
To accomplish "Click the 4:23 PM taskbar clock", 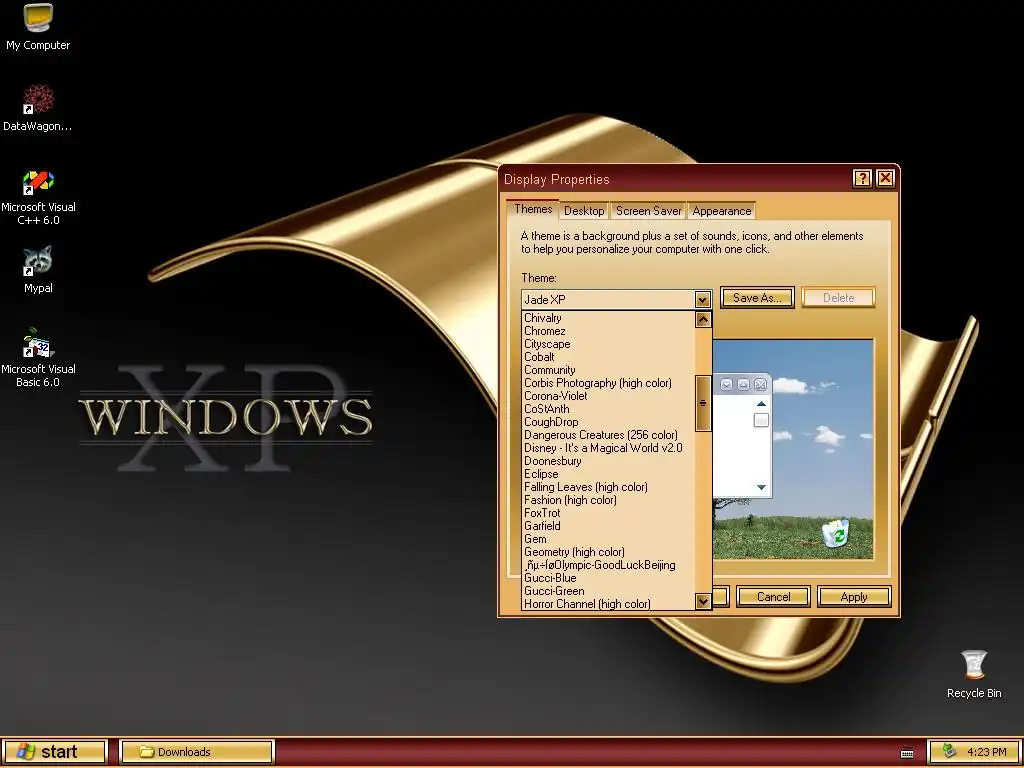I will (x=987, y=752).
